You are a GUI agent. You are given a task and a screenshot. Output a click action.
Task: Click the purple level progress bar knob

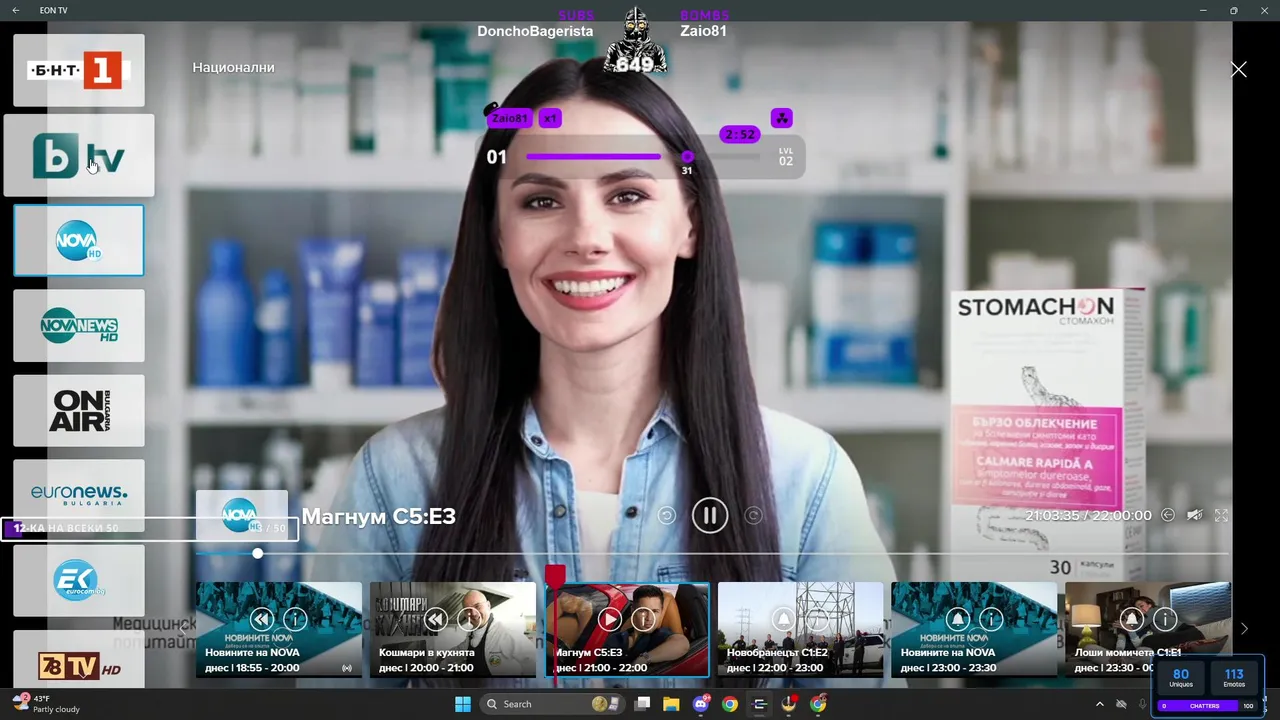(687, 156)
